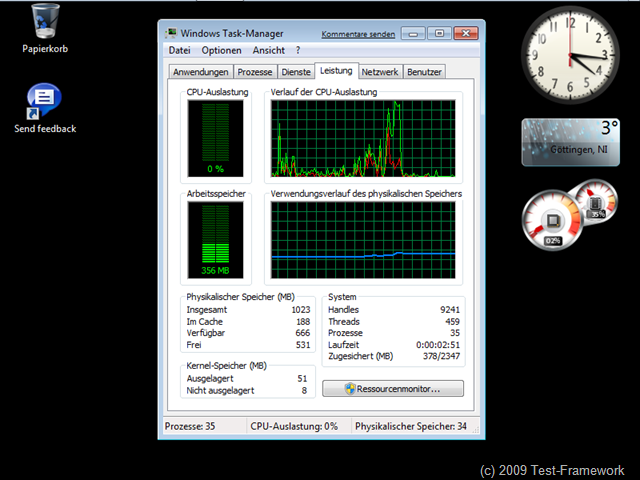Click the Kommentare senden link
The width and height of the screenshot is (640, 480).
[x=358, y=34]
